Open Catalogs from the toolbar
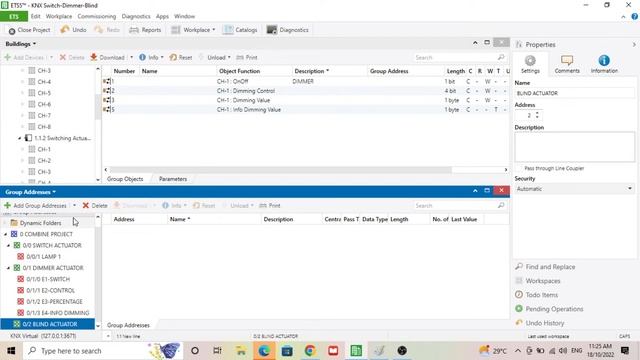Viewport: 640px width, 360px height. point(240,30)
